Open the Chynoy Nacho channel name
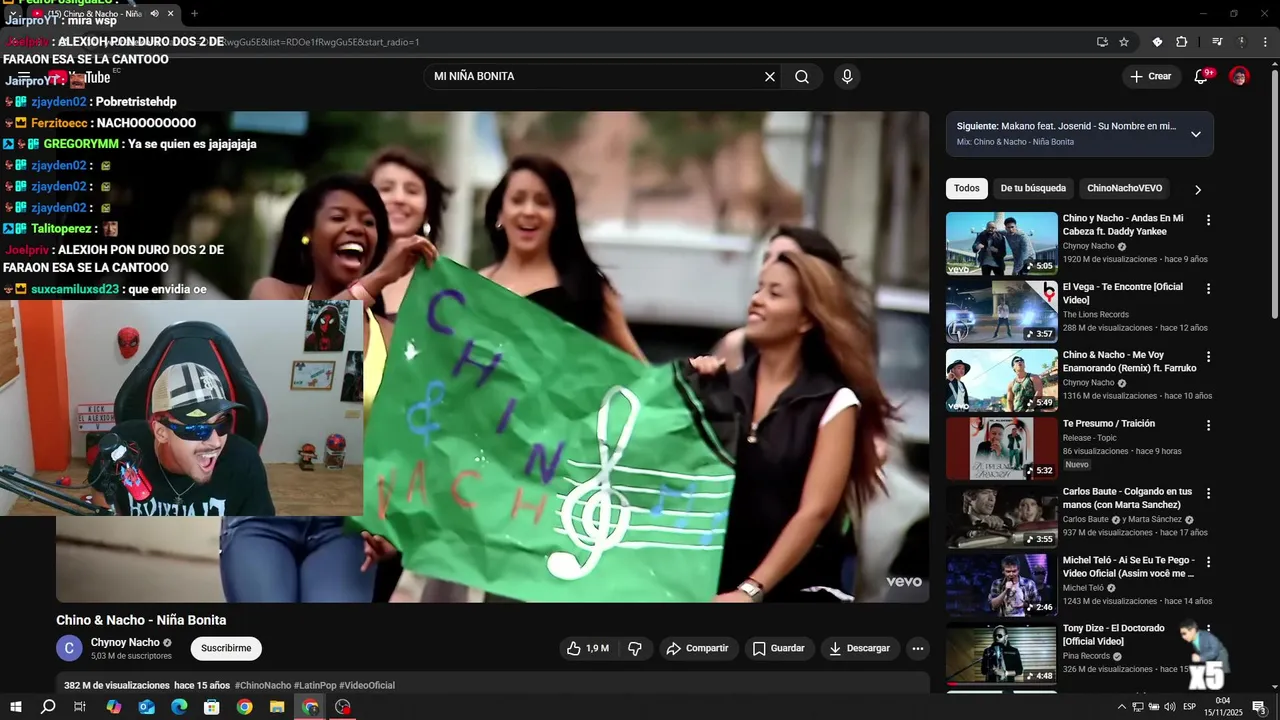This screenshot has width=1280, height=720. click(125, 642)
